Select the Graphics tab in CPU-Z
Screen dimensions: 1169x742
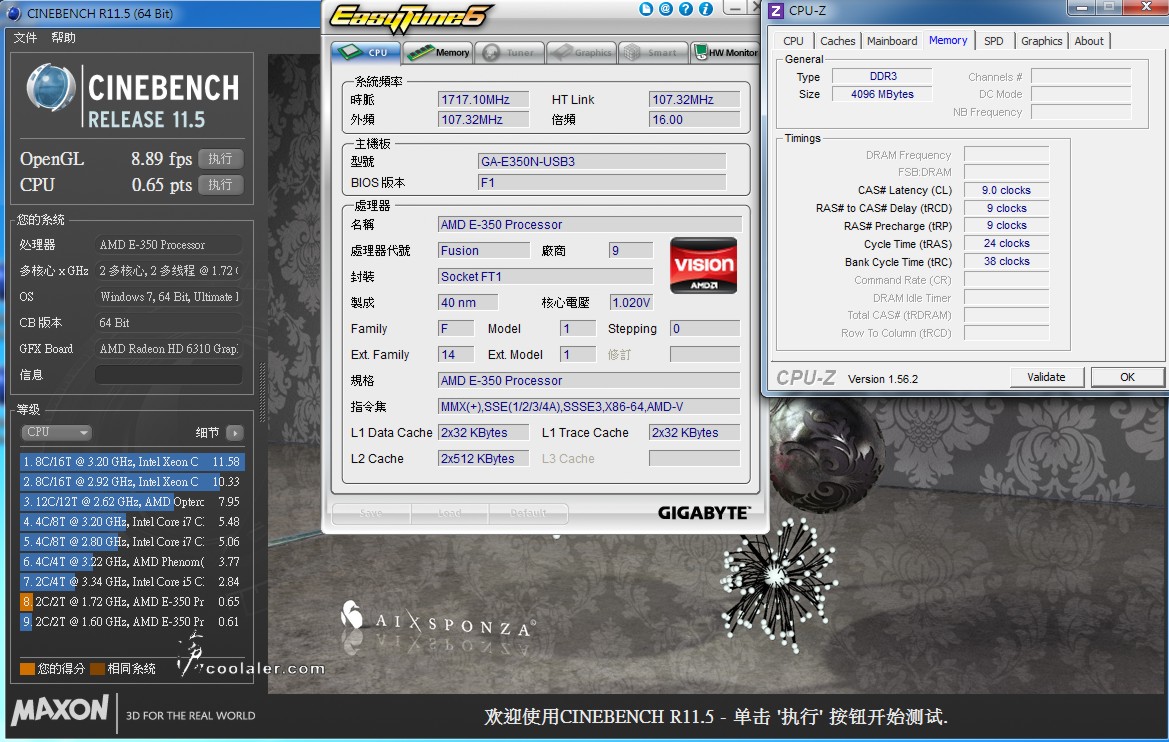point(1042,41)
